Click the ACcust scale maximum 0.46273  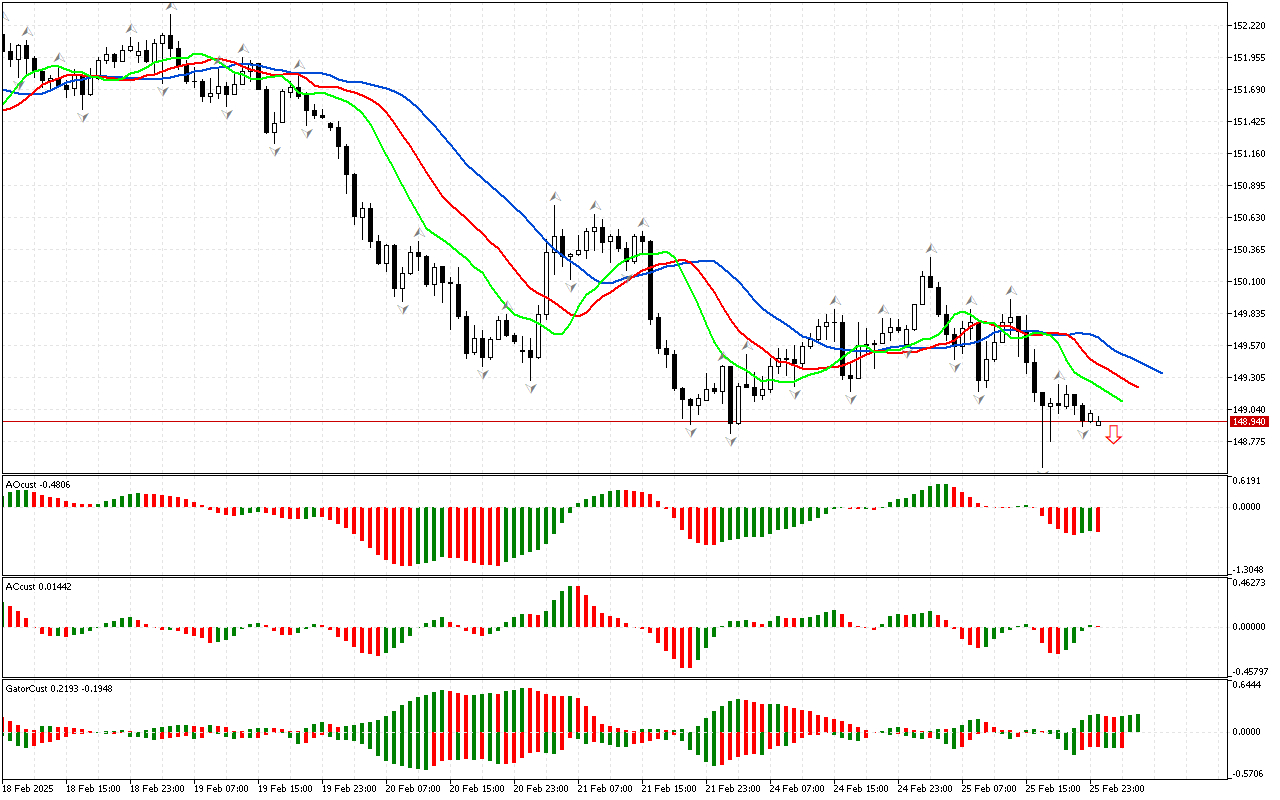coord(1250,582)
